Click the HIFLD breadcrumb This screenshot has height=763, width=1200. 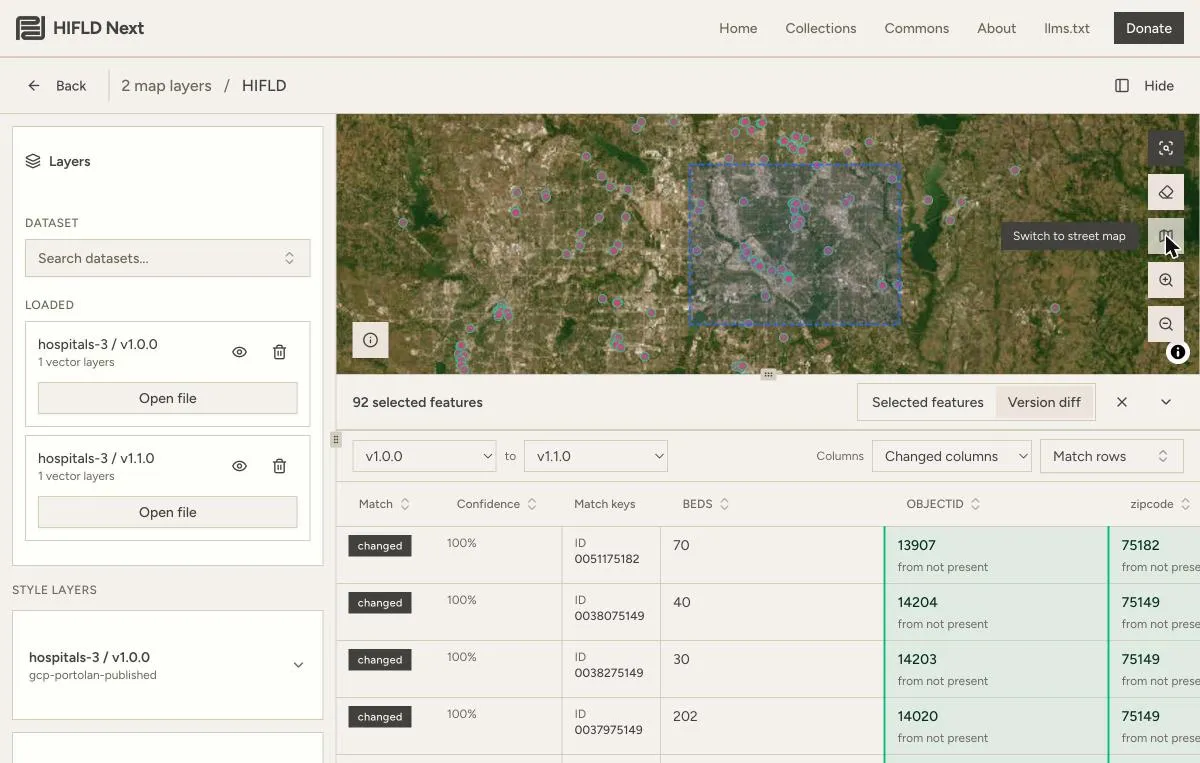[264, 86]
